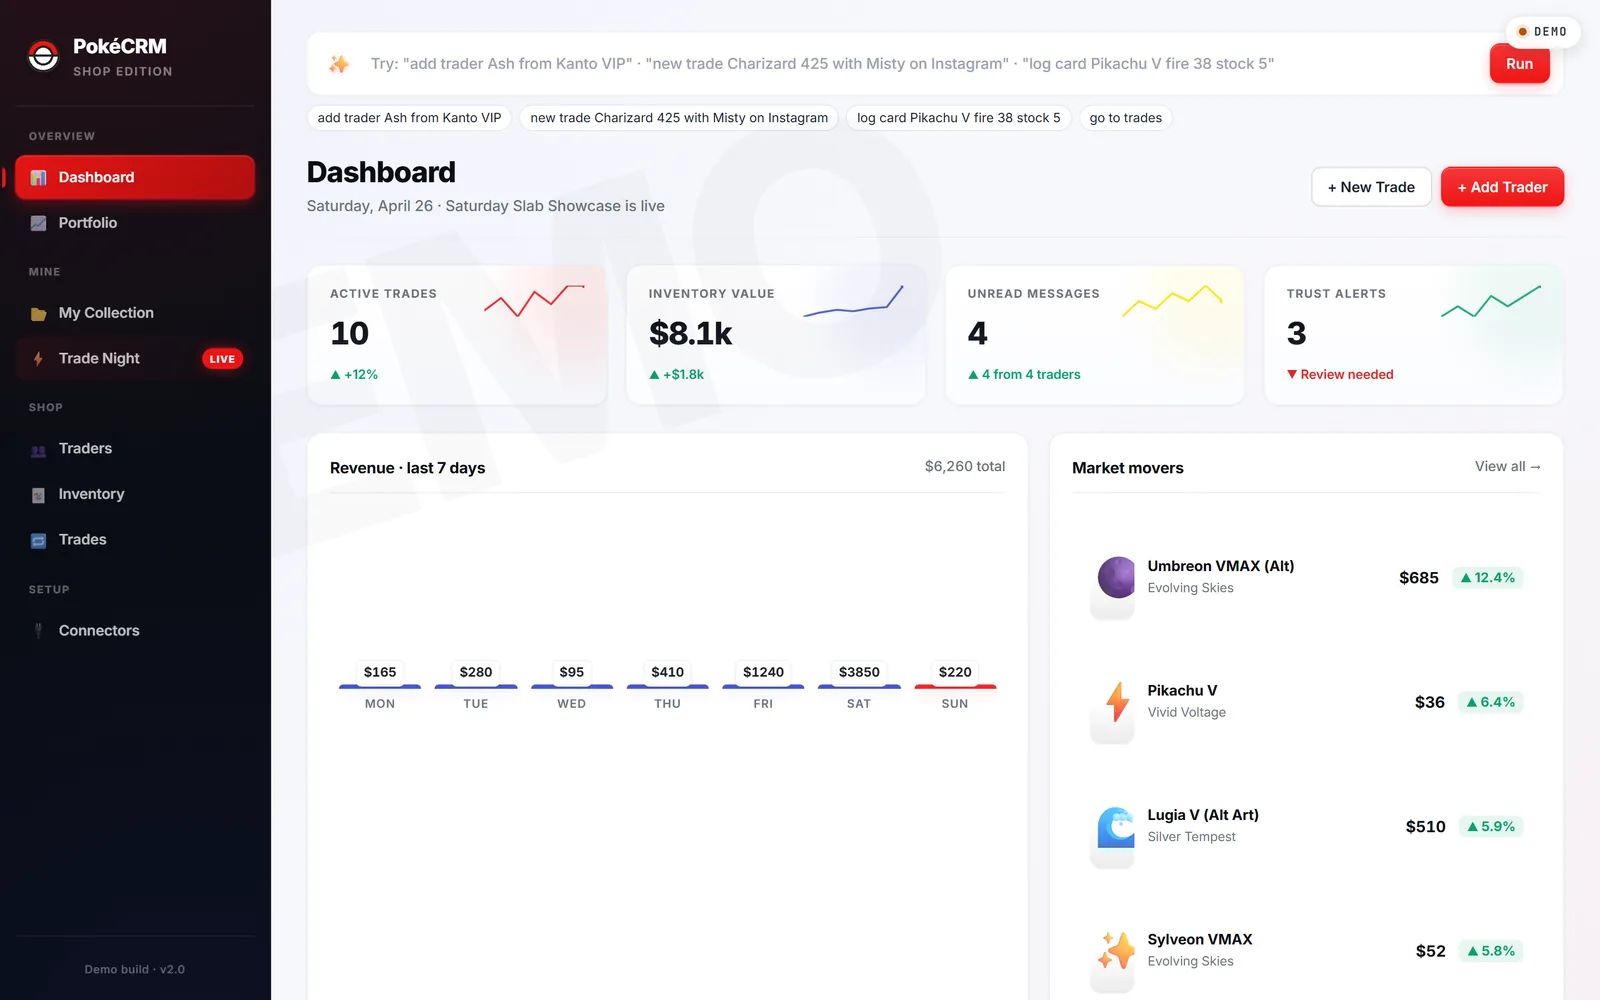This screenshot has width=1600, height=1000.
Task: Click the Inventory sidebar icon
Action: coord(38,495)
